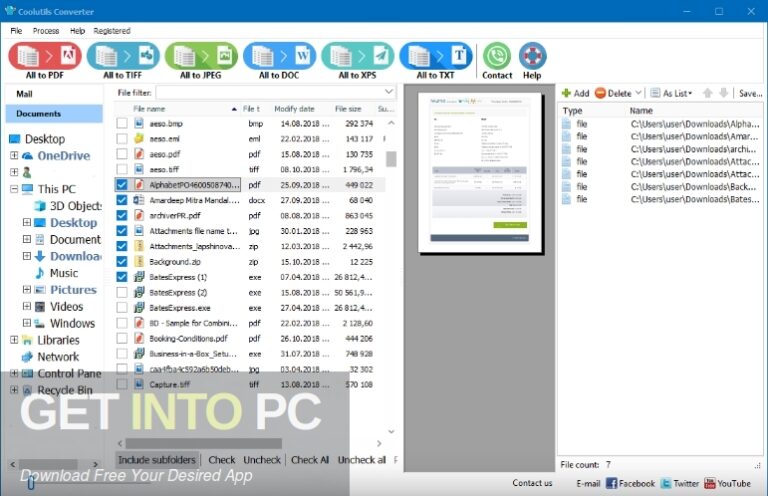Expand the Pictures tree node
Image resolution: width=768 pixels, height=496 pixels.
pos(27,289)
